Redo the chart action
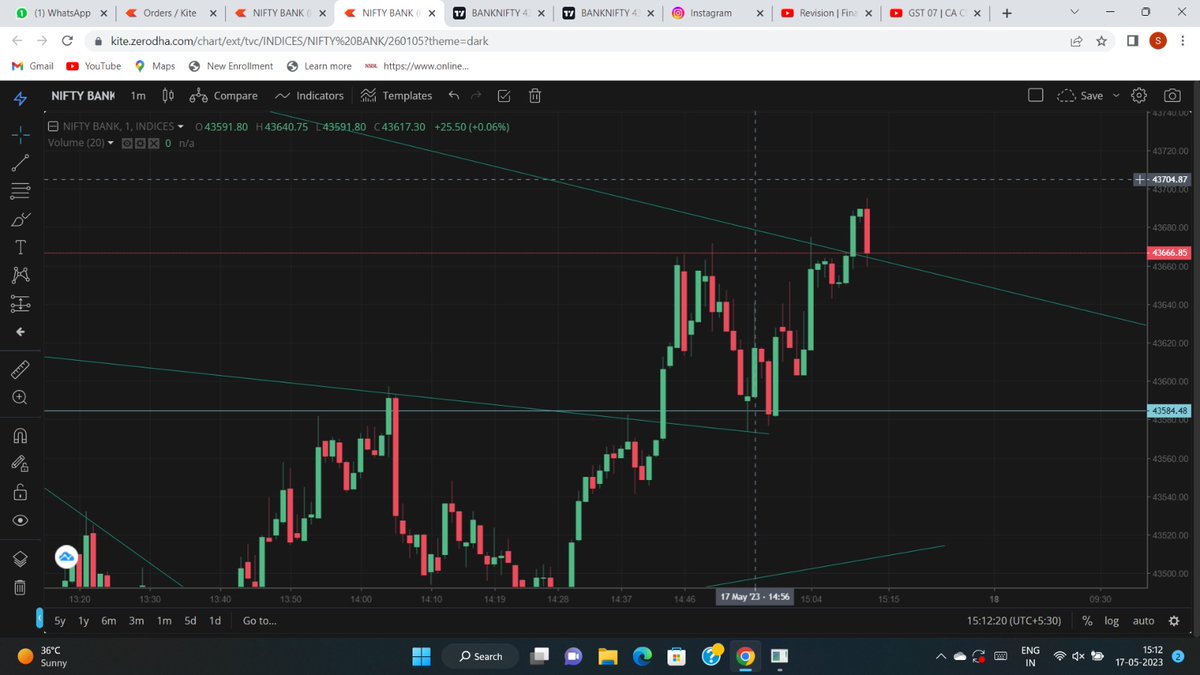This screenshot has height=675, width=1200. tap(477, 96)
